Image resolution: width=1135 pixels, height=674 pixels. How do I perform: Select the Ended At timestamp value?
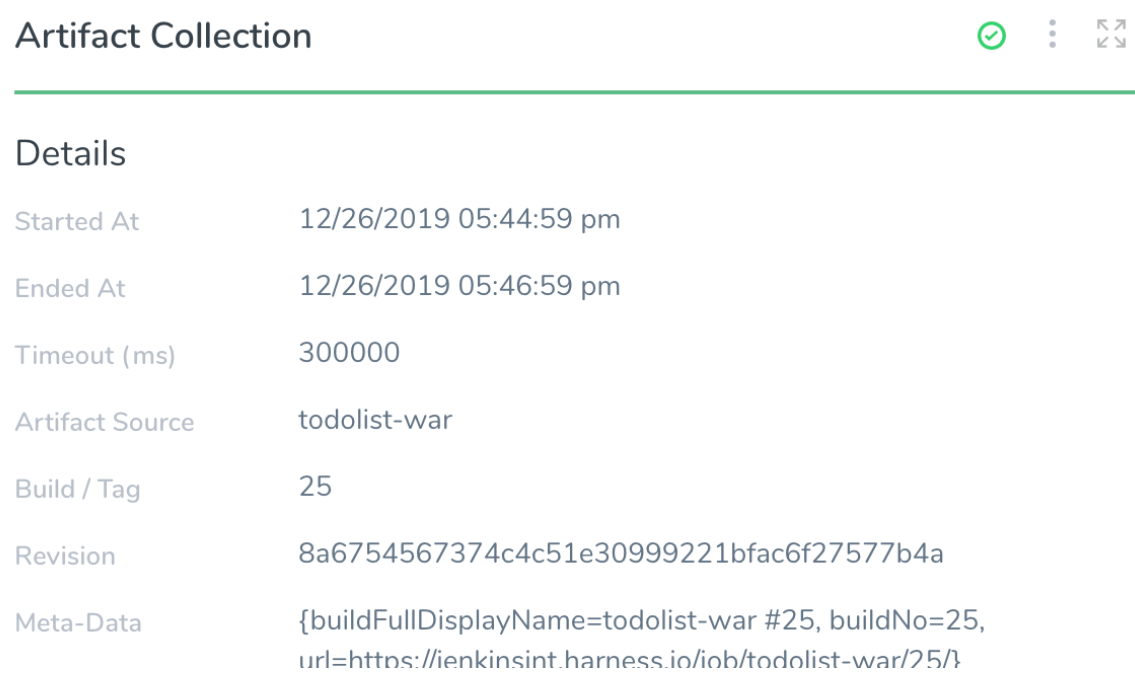point(460,285)
